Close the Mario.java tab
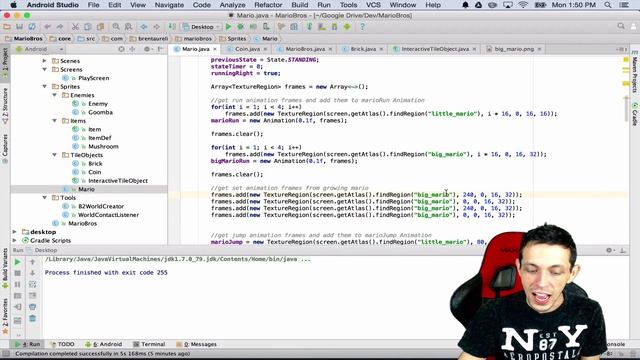The height and width of the screenshot is (360, 640). coord(215,49)
